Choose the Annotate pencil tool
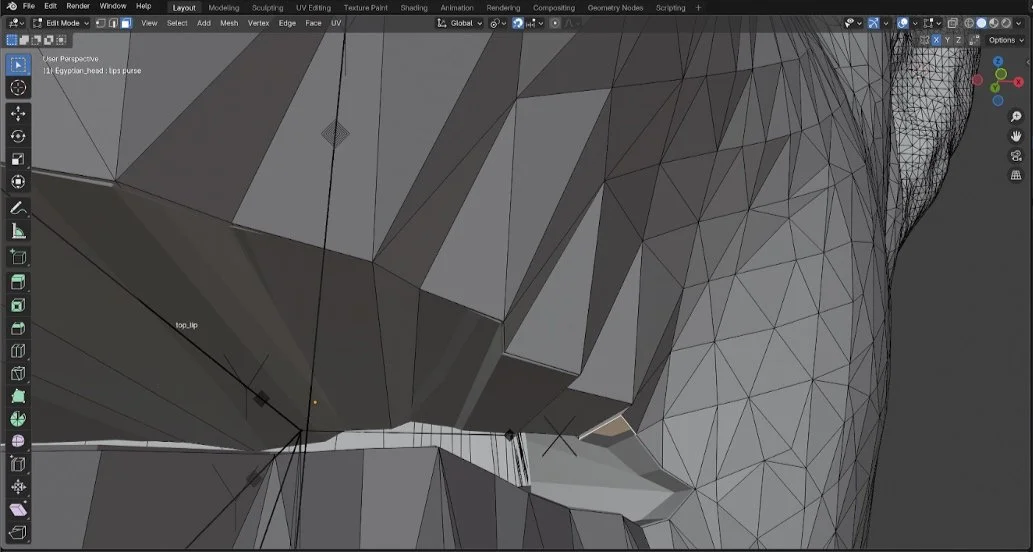Image resolution: width=1033 pixels, height=552 pixels. point(18,208)
